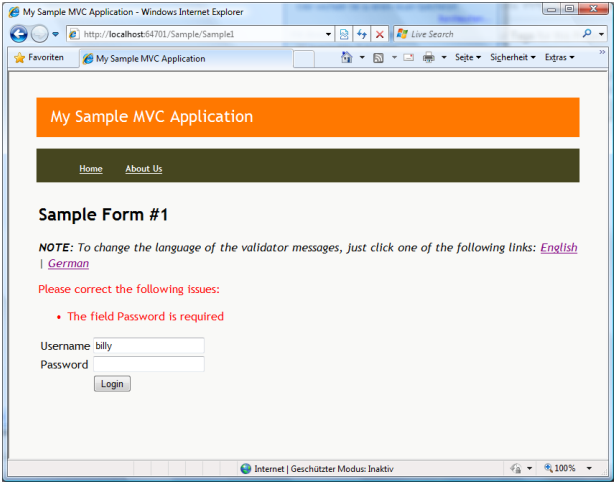Viewport: 616px width, 484px height.
Task: Click the Home page house icon
Action: [346, 58]
